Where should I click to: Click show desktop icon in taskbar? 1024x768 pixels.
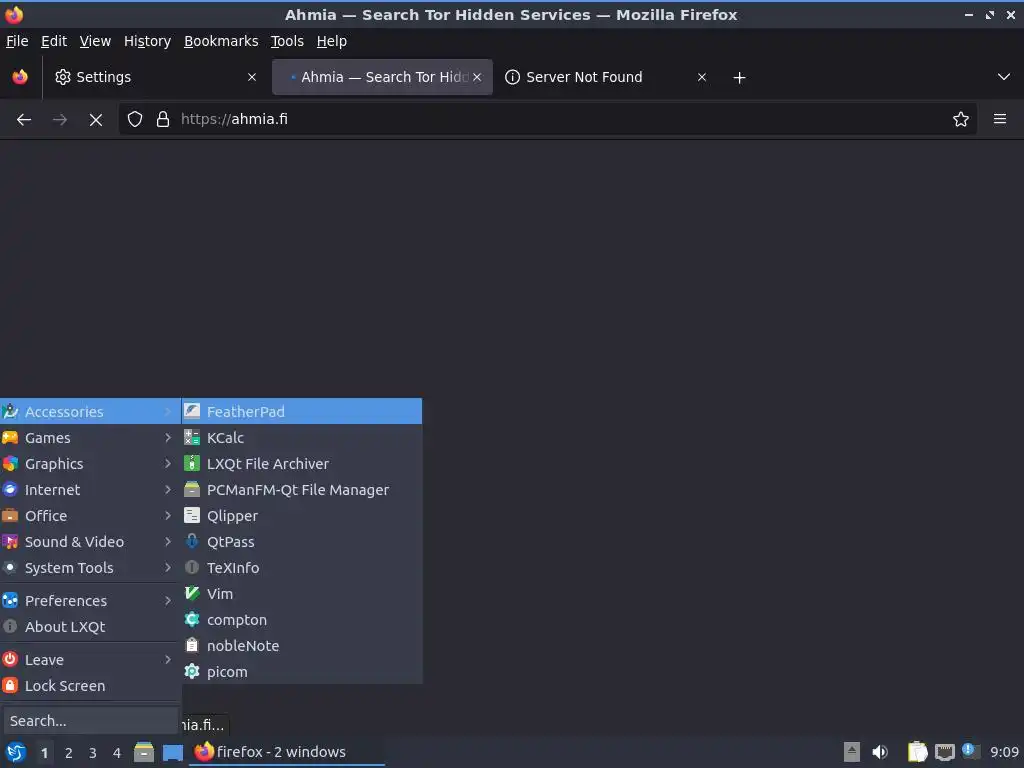pos(172,752)
